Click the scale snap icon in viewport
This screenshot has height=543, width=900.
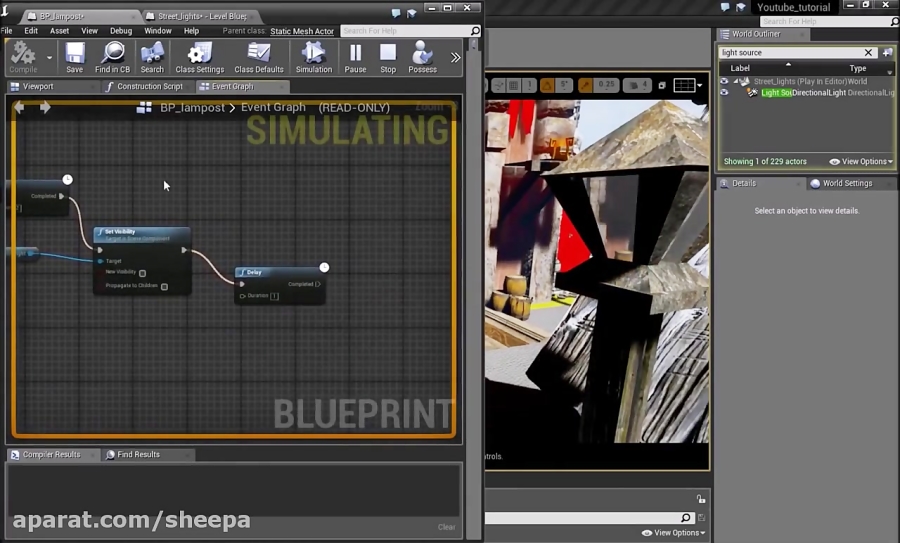click(x=585, y=85)
